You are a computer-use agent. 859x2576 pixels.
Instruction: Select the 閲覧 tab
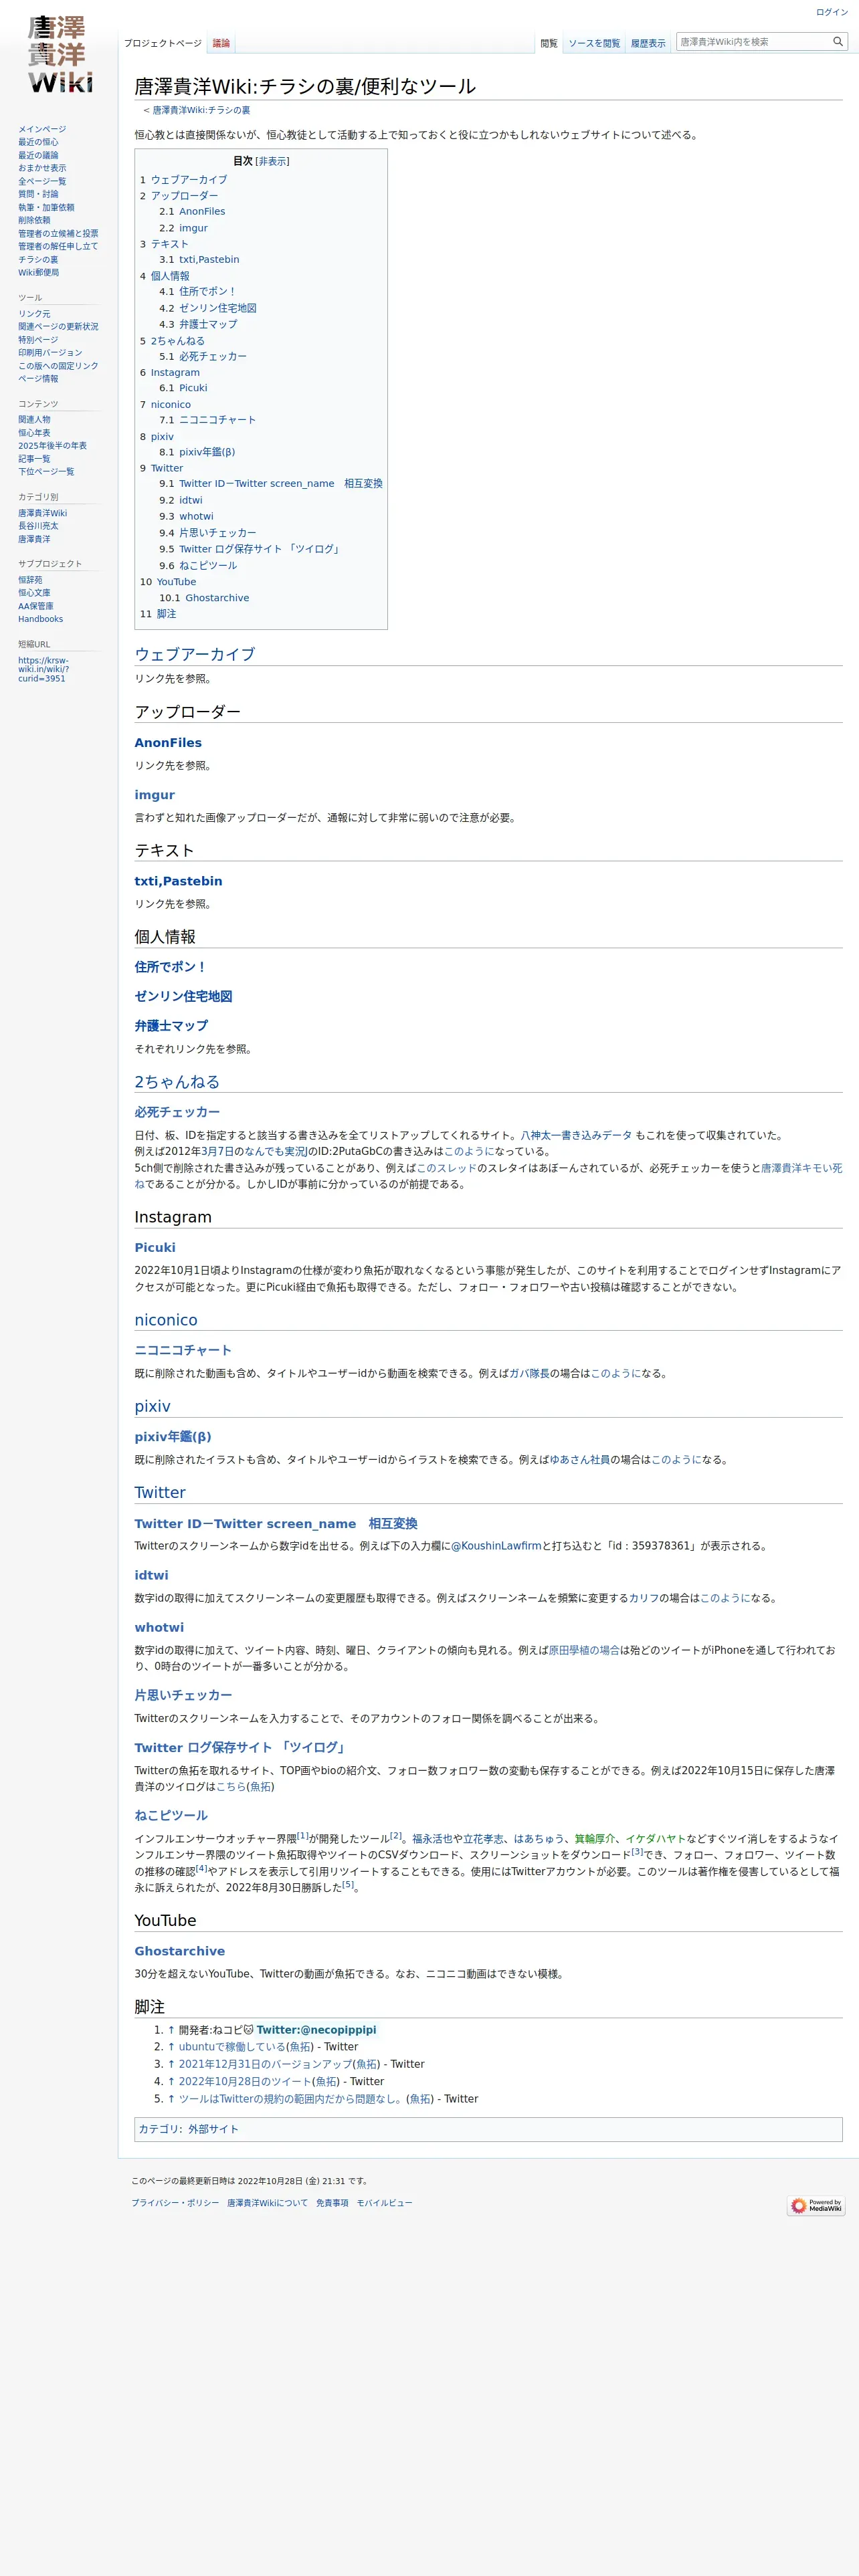[549, 43]
